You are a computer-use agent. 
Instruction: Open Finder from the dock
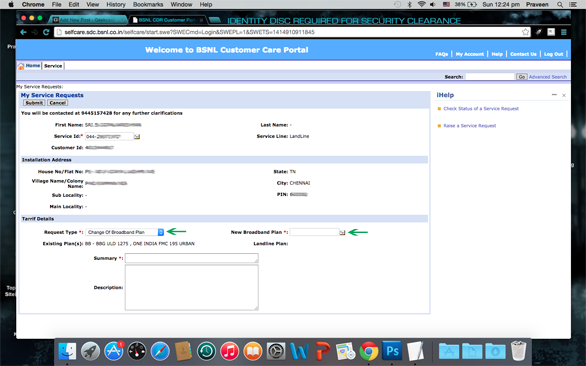point(67,351)
